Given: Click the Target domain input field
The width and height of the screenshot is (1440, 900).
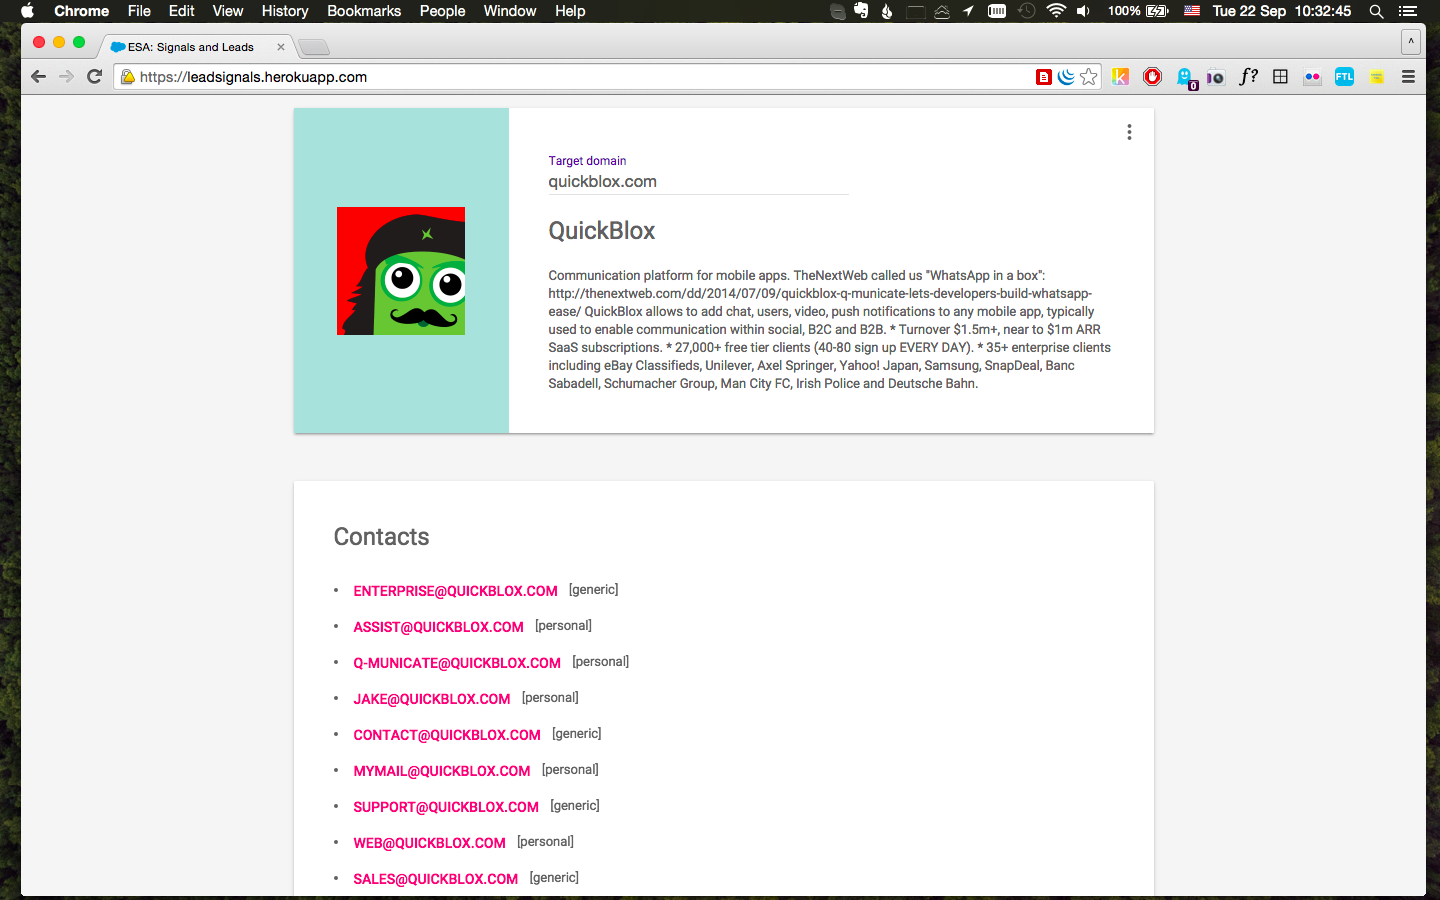Looking at the screenshot, I should 698,182.
